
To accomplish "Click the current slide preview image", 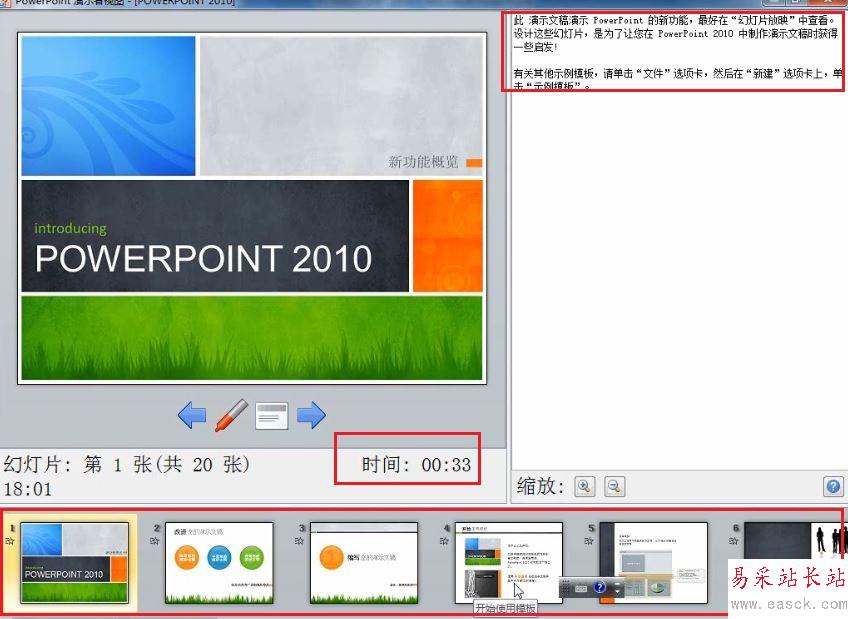I will coord(252,207).
